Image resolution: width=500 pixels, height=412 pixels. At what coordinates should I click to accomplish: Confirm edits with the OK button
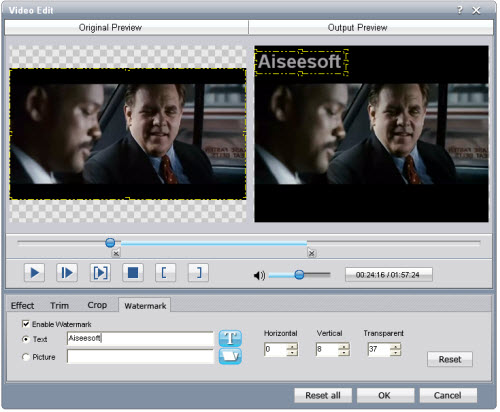point(385,395)
